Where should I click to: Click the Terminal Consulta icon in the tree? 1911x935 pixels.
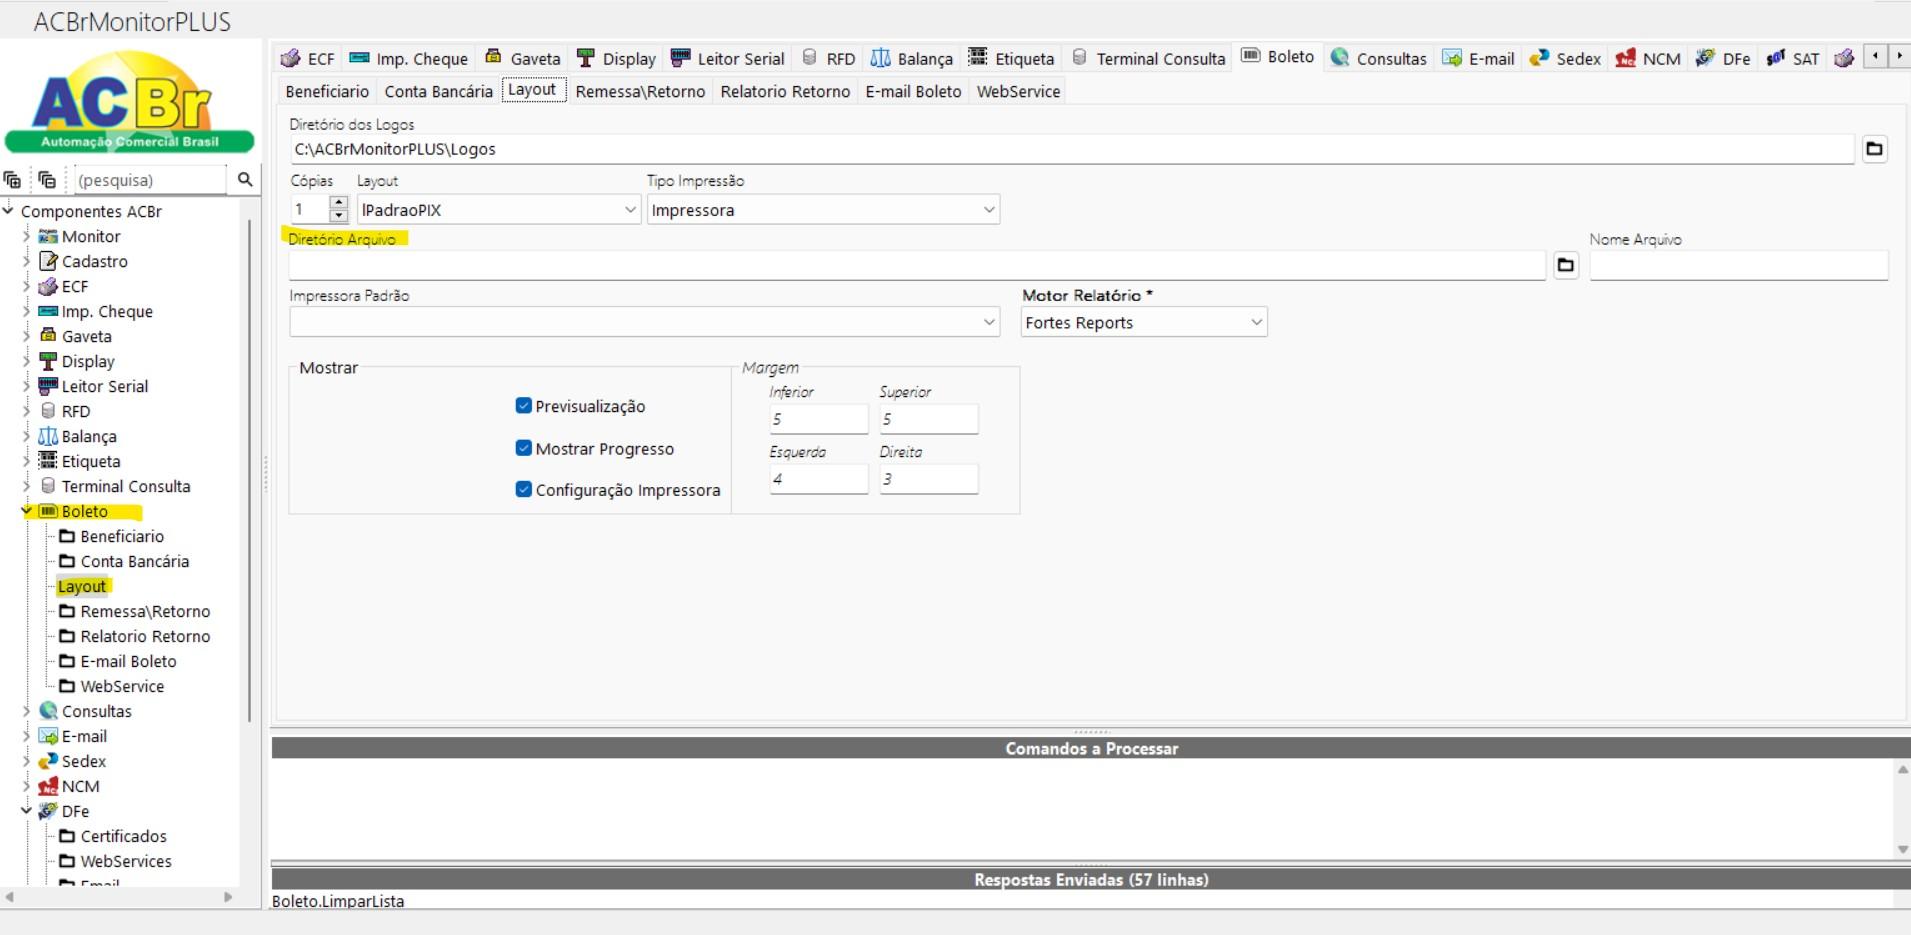48,486
